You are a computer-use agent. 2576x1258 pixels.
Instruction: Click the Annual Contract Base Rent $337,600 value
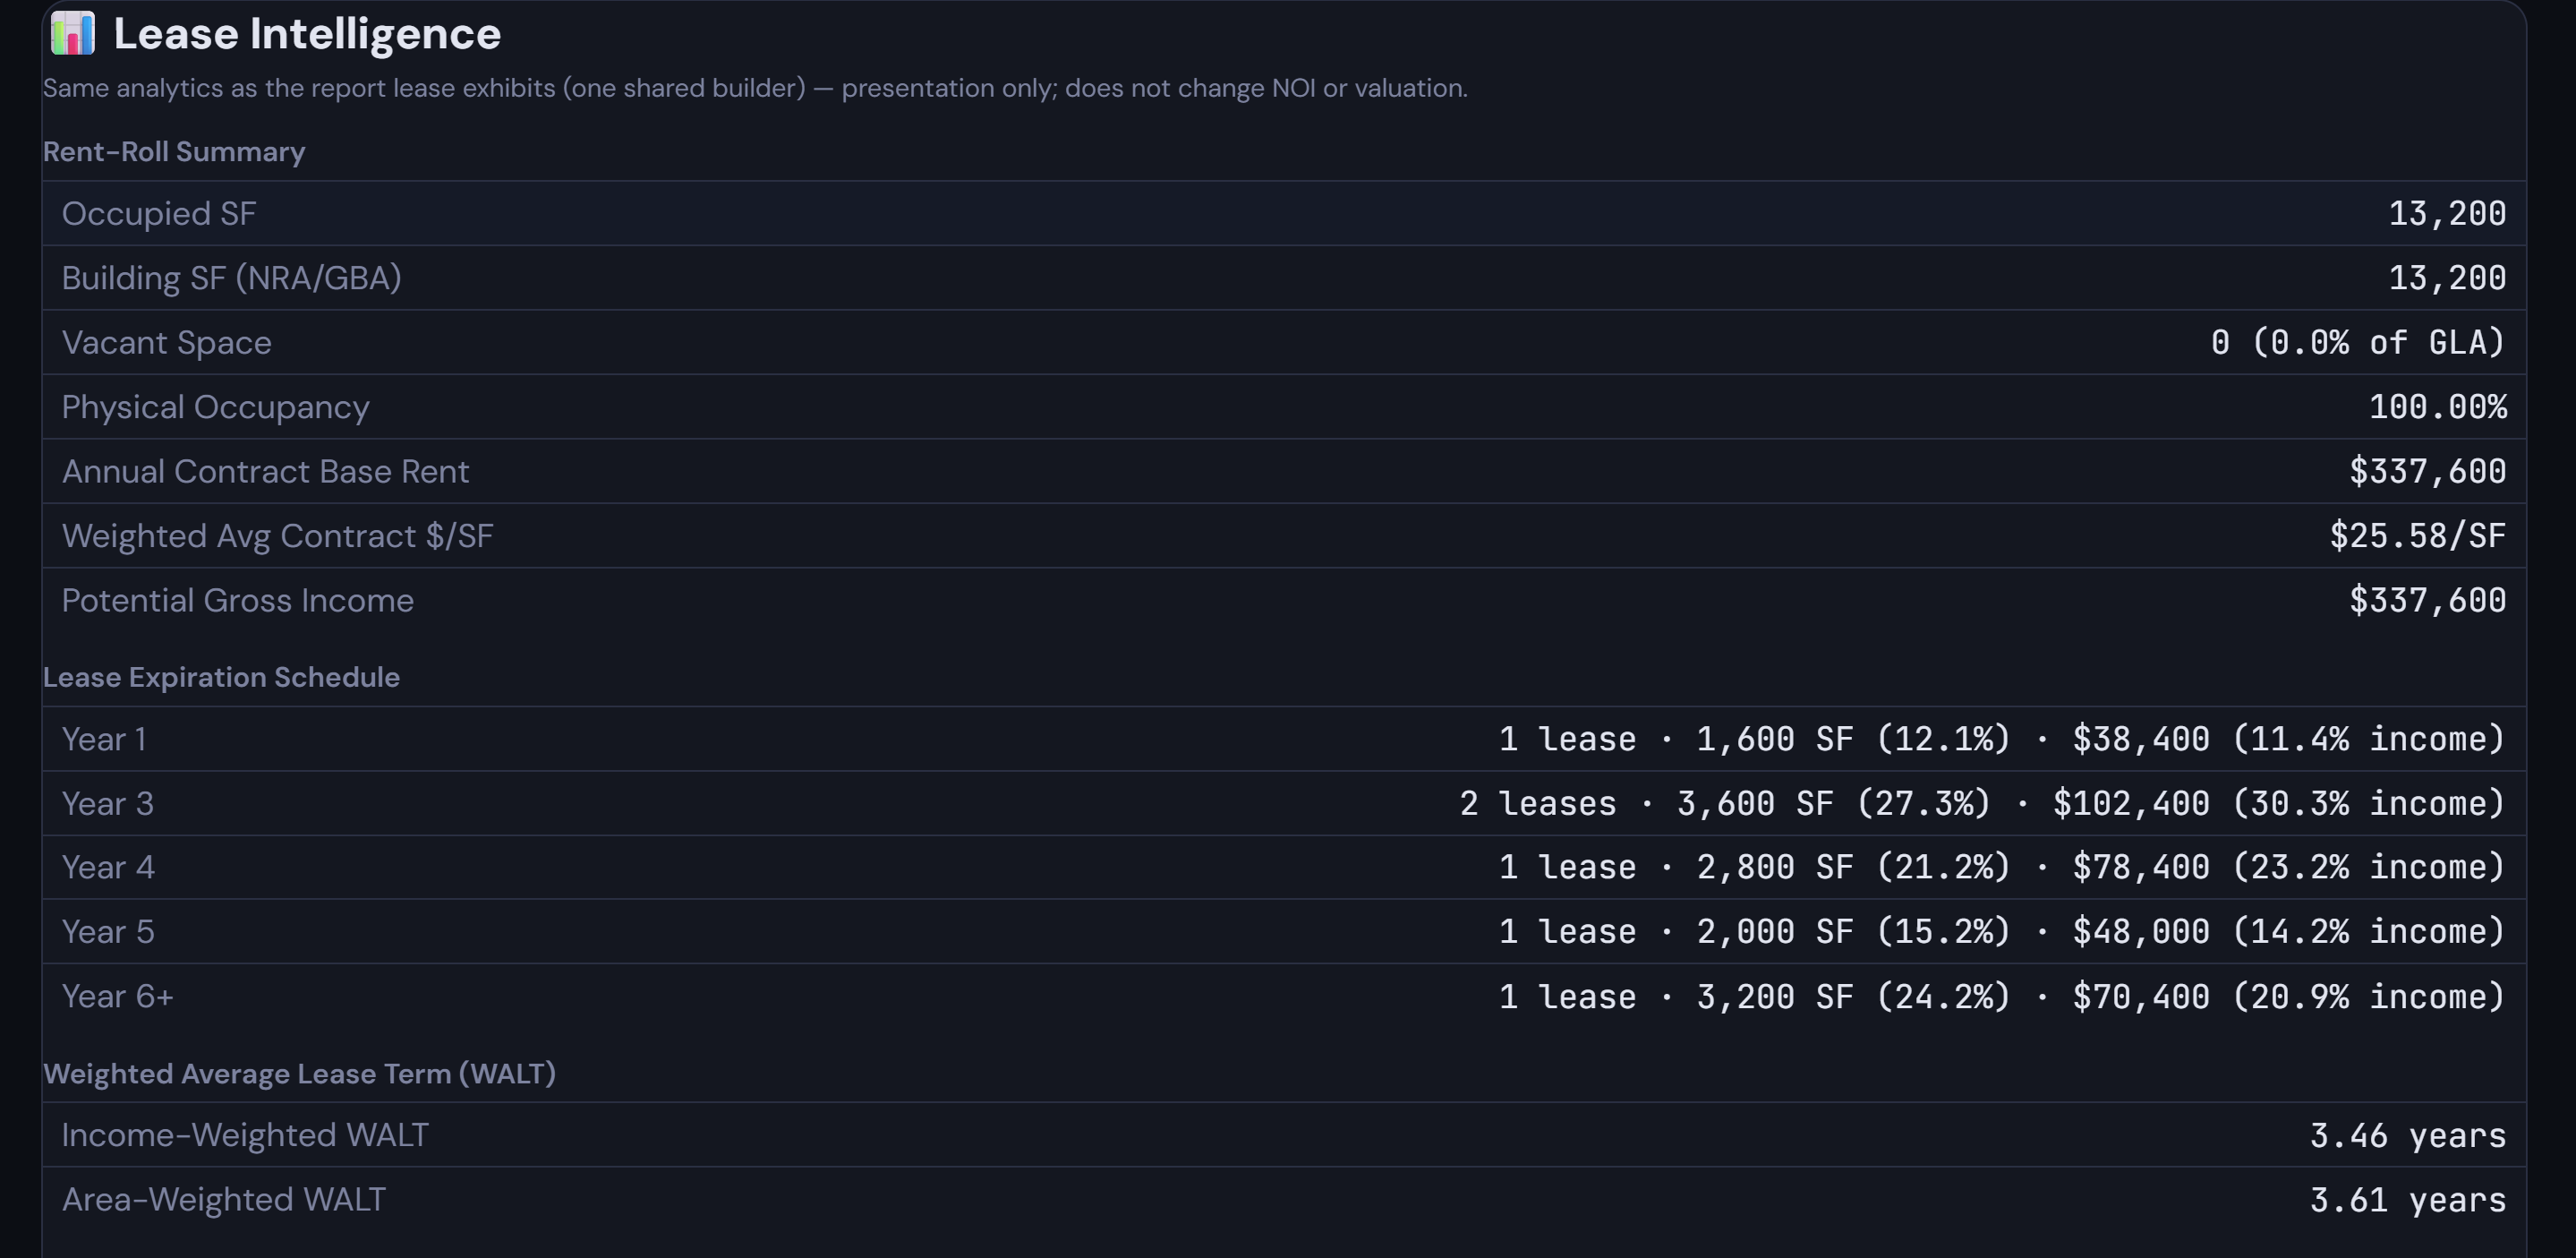[2427, 472]
